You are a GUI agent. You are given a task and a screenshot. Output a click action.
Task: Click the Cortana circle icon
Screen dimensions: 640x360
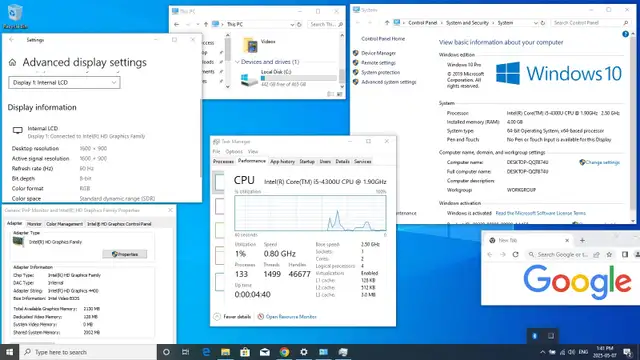pyautogui.click(x=166, y=352)
